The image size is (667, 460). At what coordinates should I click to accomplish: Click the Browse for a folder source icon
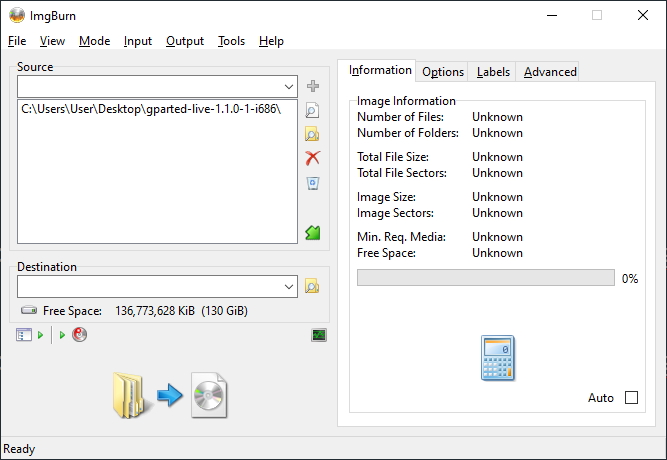pyautogui.click(x=312, y=134)
